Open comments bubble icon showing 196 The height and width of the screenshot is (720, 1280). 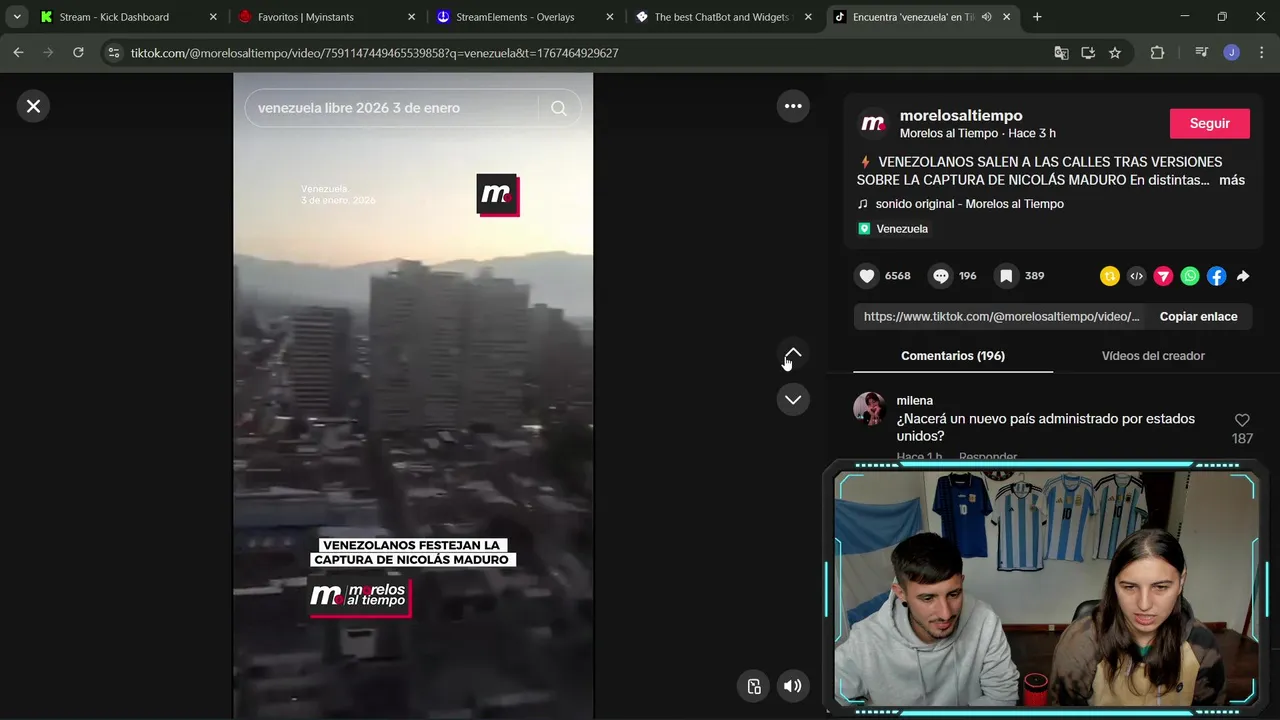[x=941, y=276]
